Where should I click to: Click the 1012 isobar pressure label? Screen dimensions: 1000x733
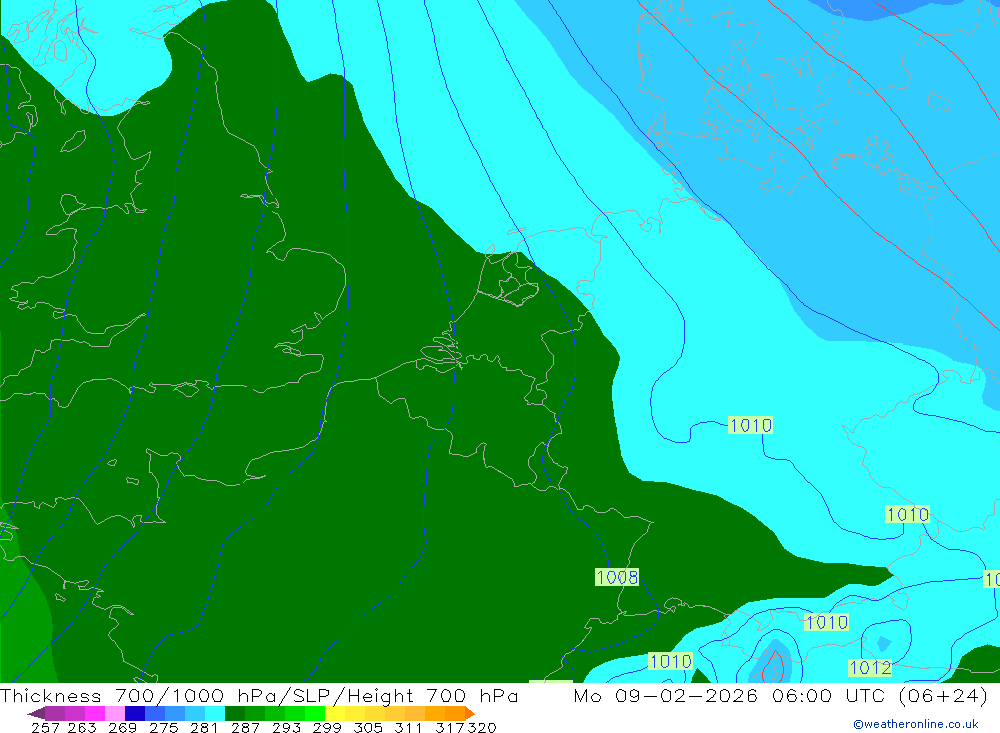click(x=870, y=668)
